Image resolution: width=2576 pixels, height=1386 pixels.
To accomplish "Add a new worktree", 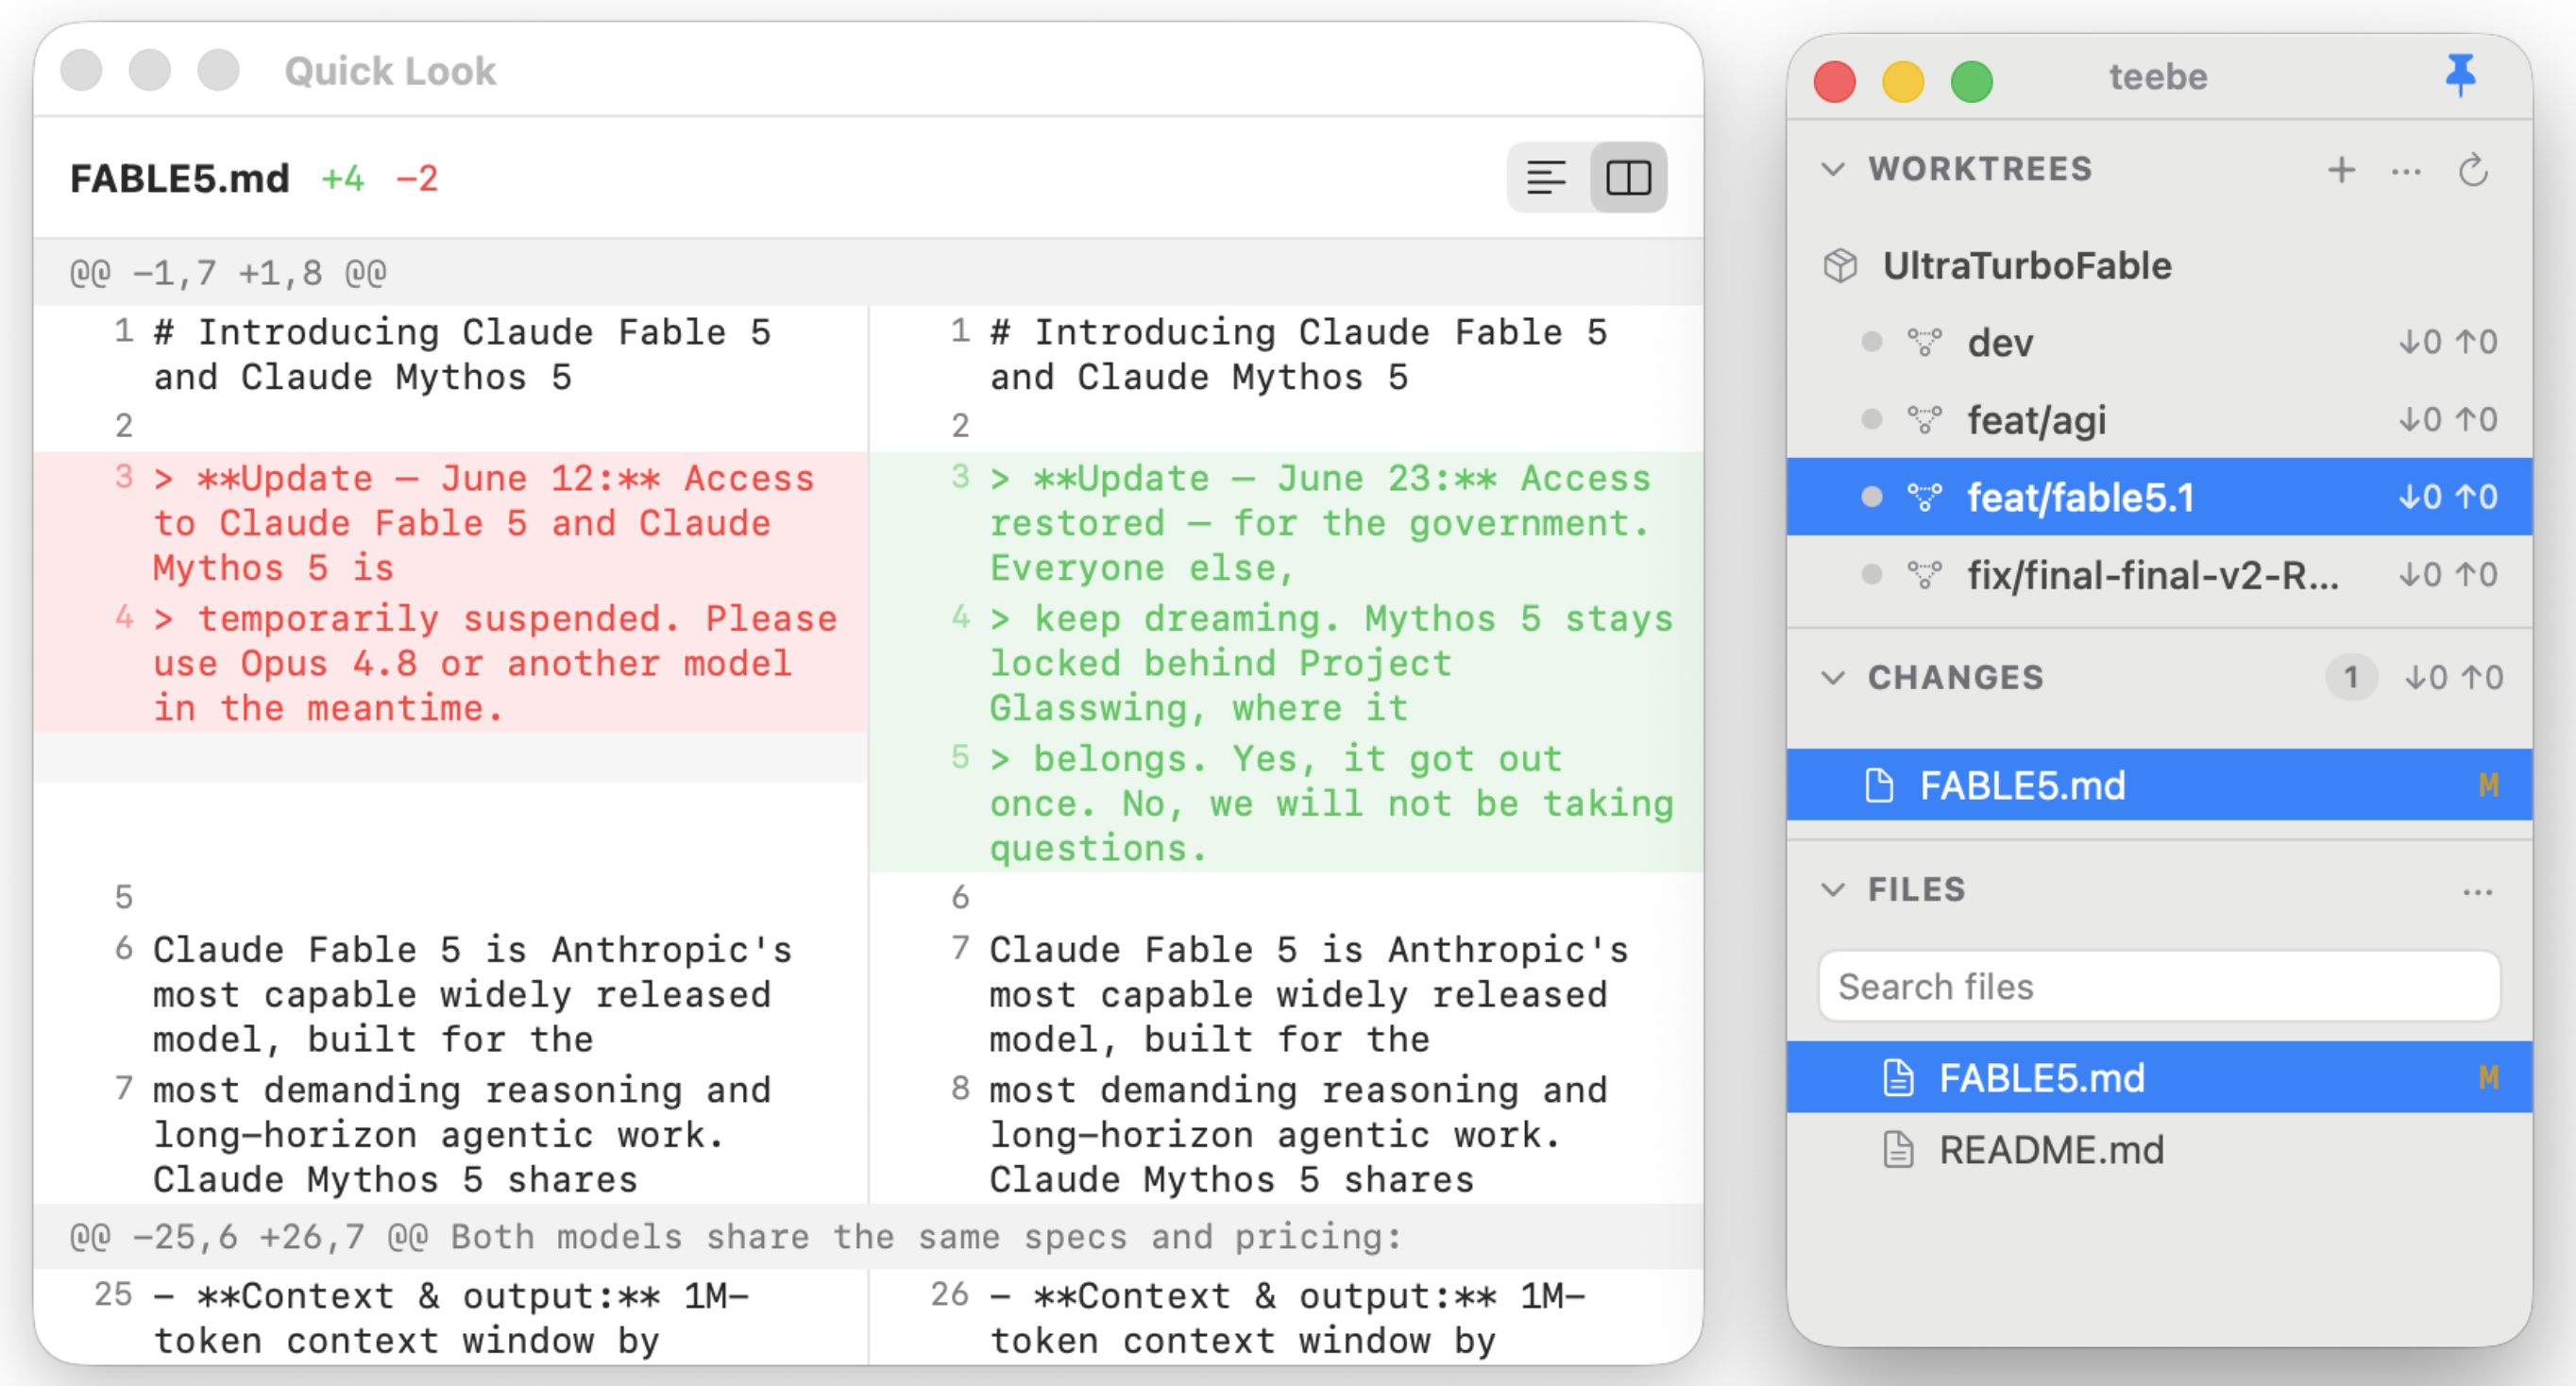I will tap(2341, 170).
